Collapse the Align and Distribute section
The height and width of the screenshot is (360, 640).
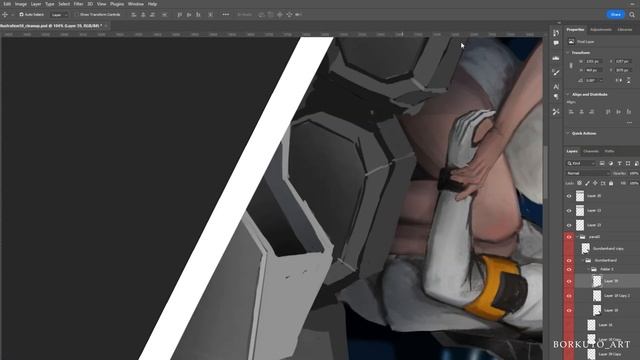[x=568, y=94]
